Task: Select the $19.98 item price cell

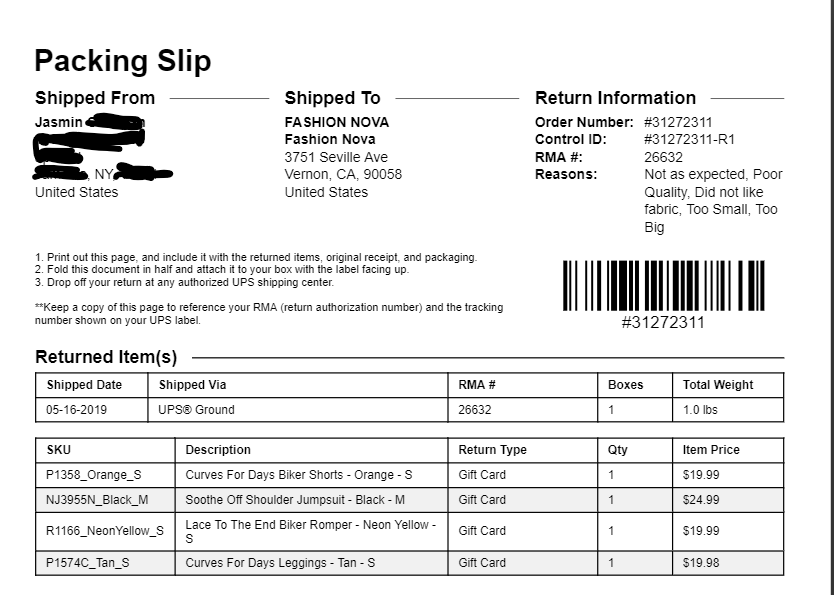Action: pos(728,563)
